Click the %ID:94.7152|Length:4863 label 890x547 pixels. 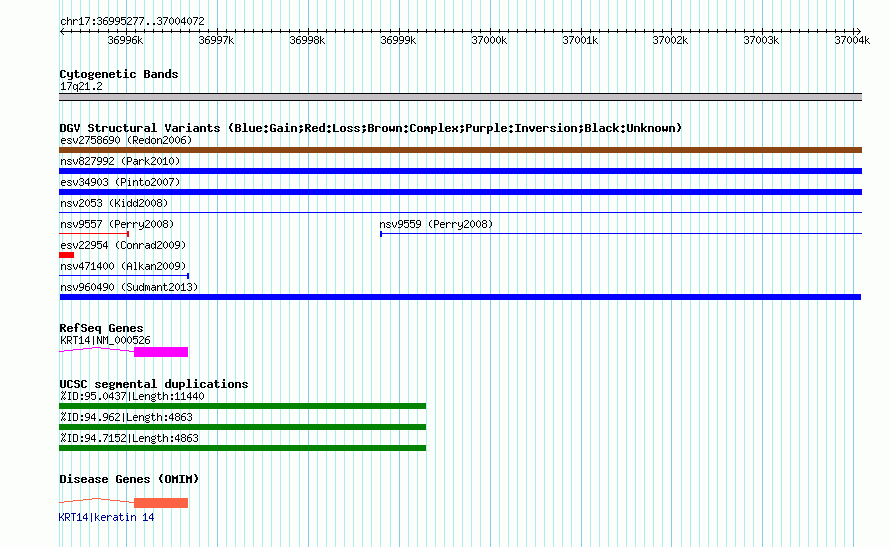[x=129, y=438]
